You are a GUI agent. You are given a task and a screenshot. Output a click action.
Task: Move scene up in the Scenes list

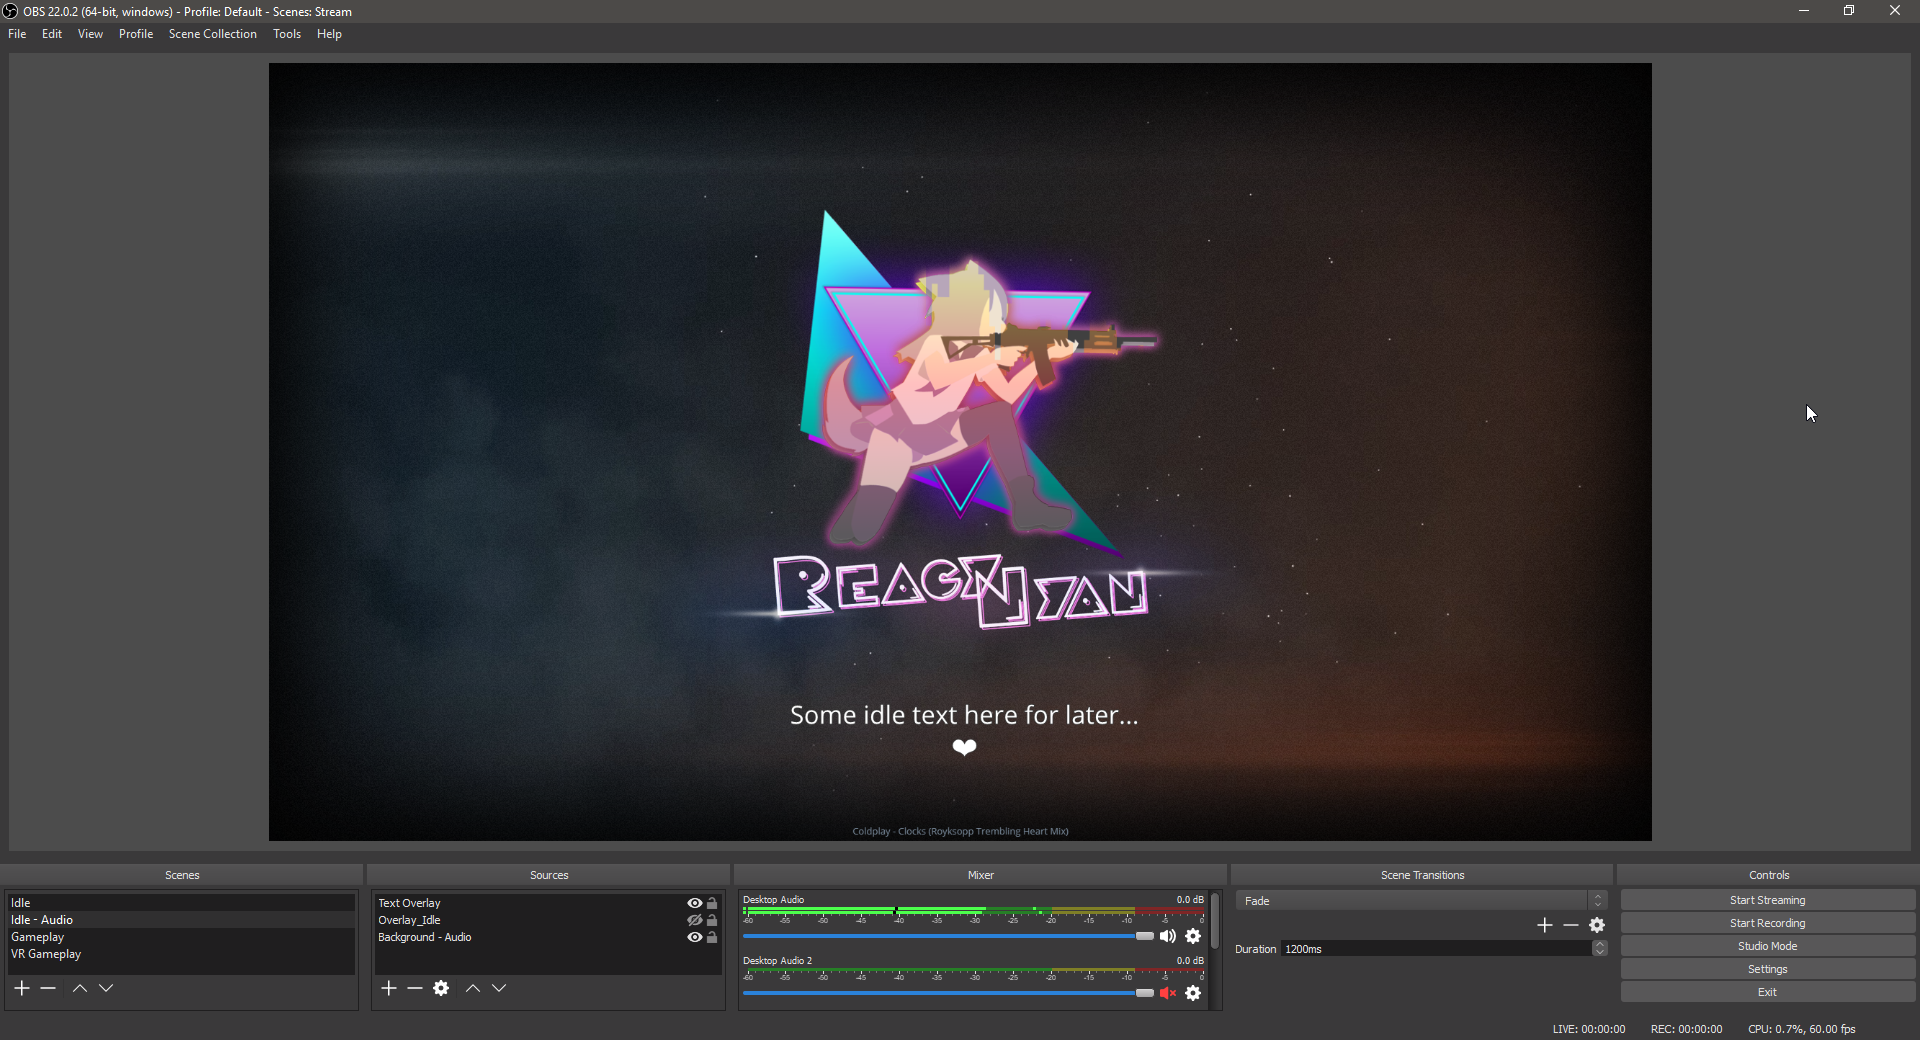80,988
